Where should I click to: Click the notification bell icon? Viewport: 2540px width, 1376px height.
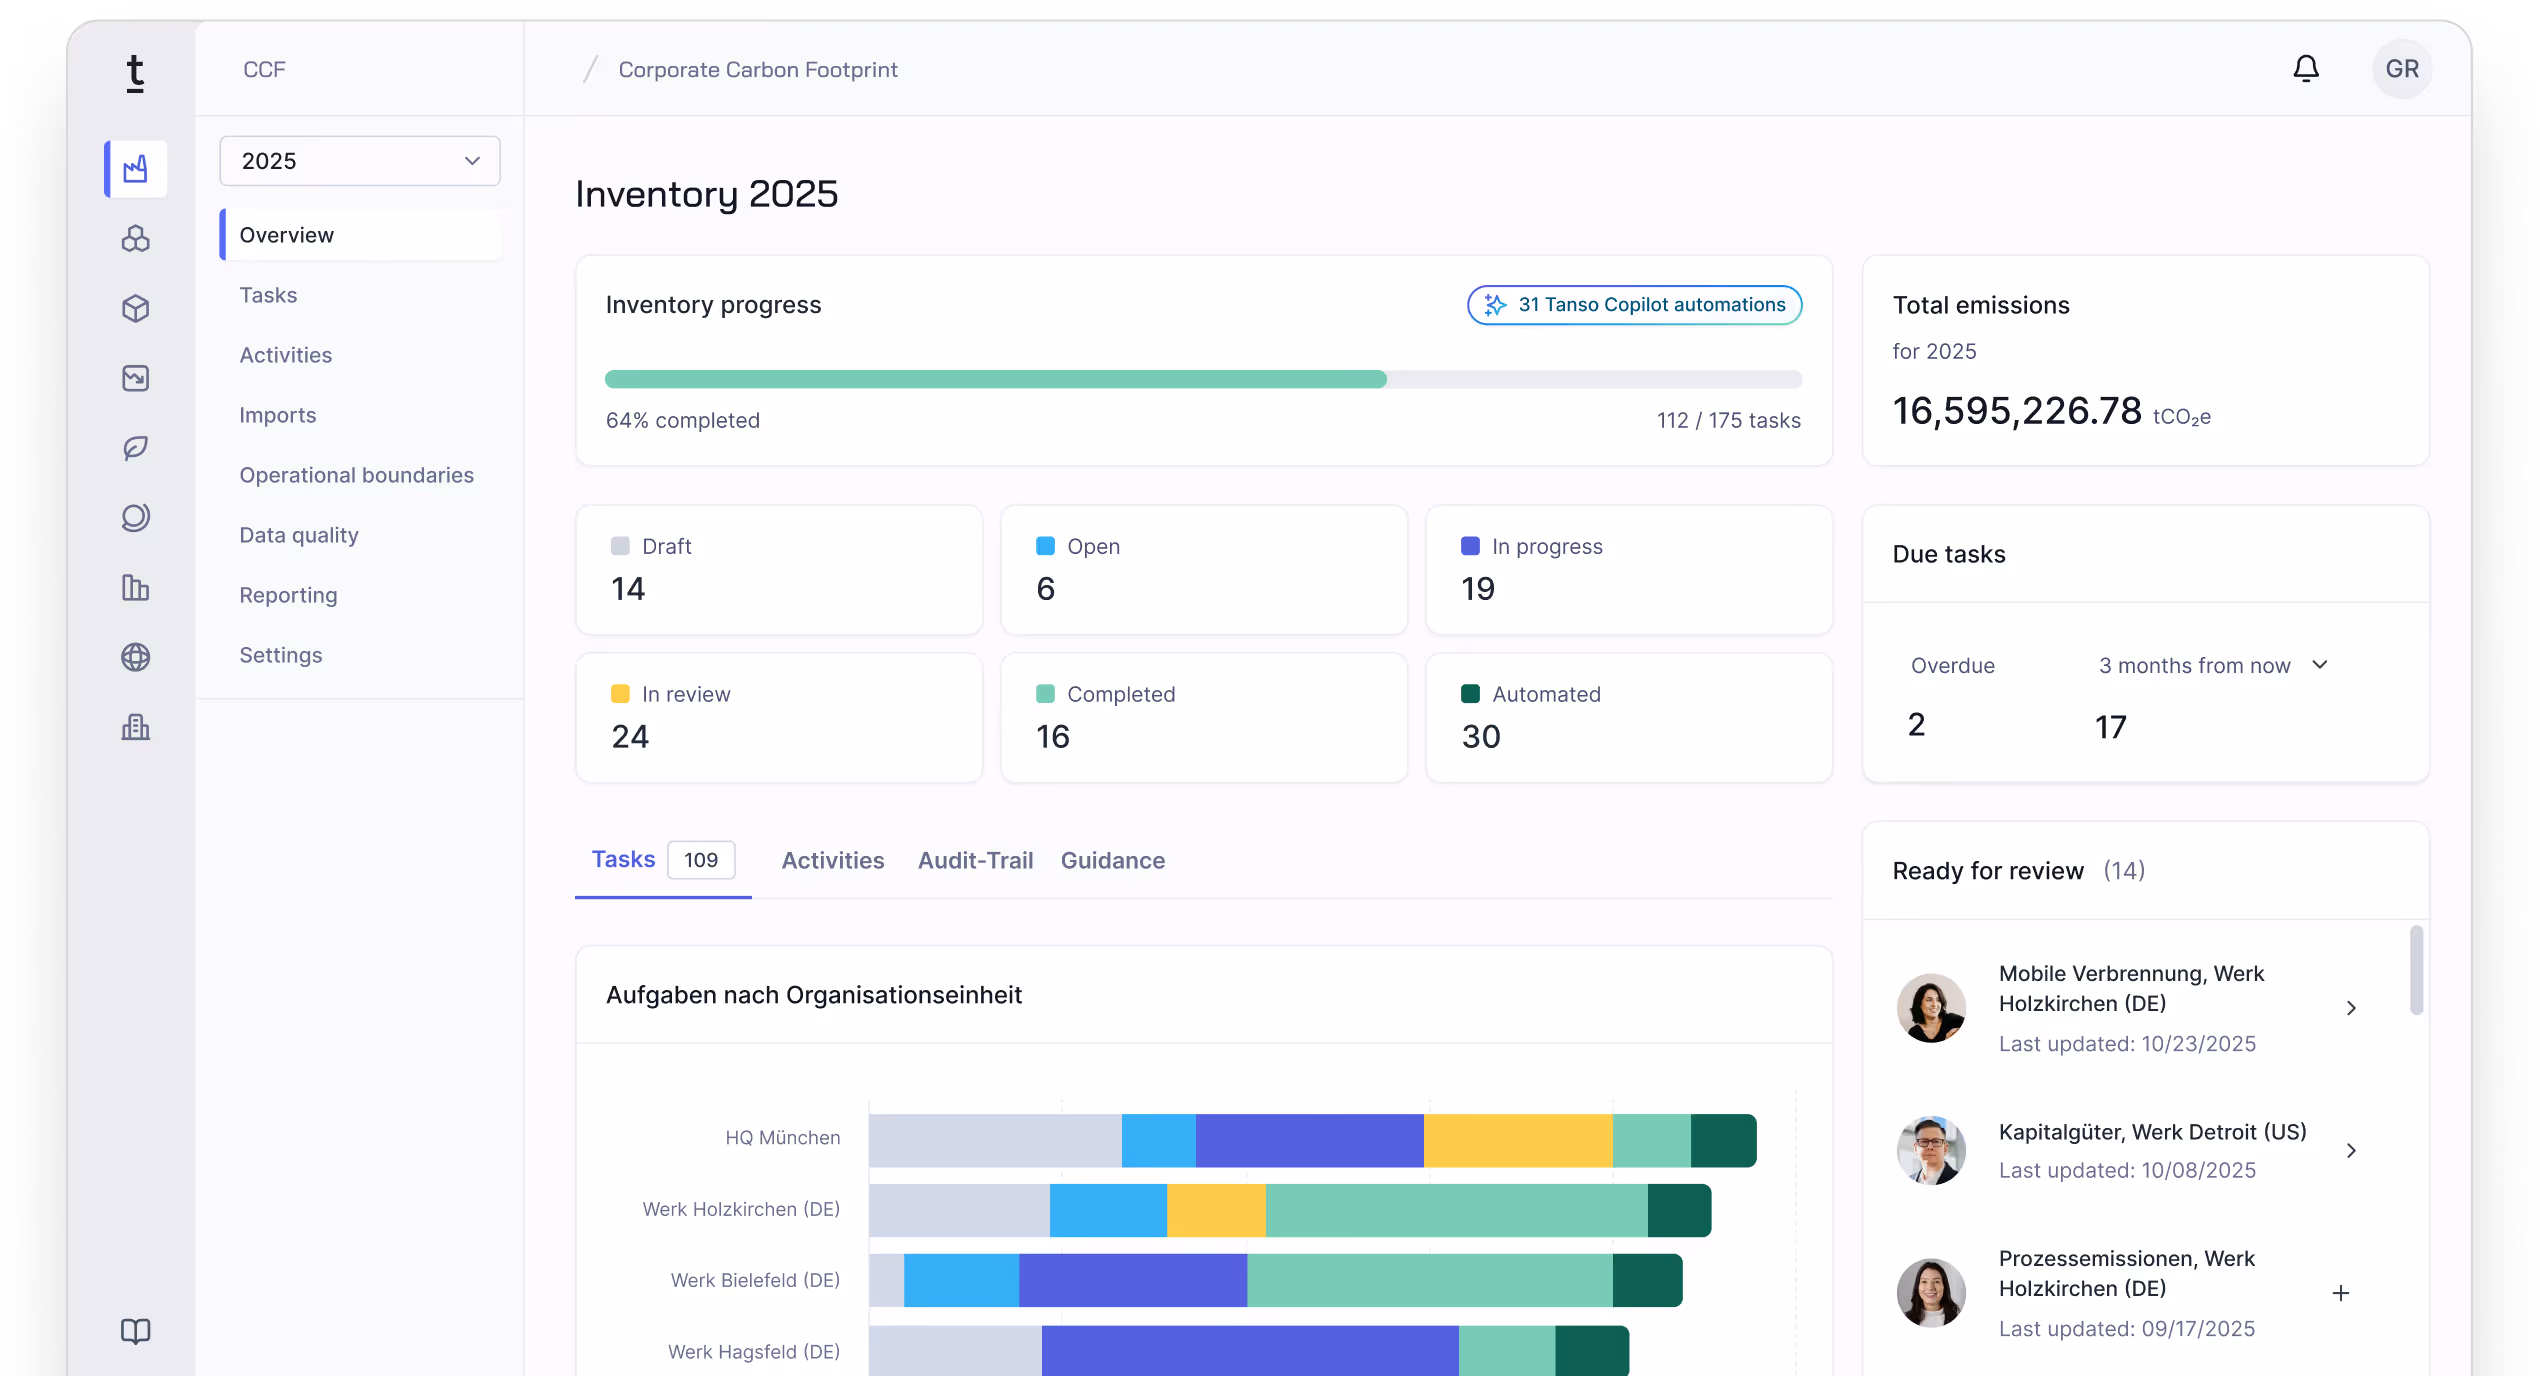pyautogui.click(x=2305, y=69)
